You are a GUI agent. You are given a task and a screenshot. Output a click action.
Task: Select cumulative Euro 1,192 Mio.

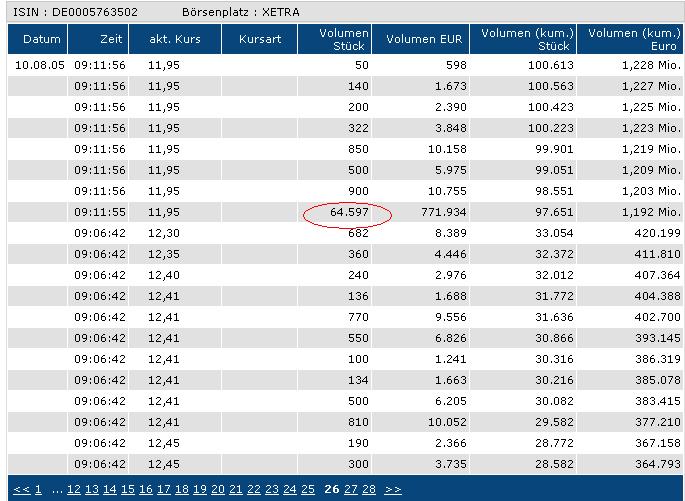[x=651, y=212]
